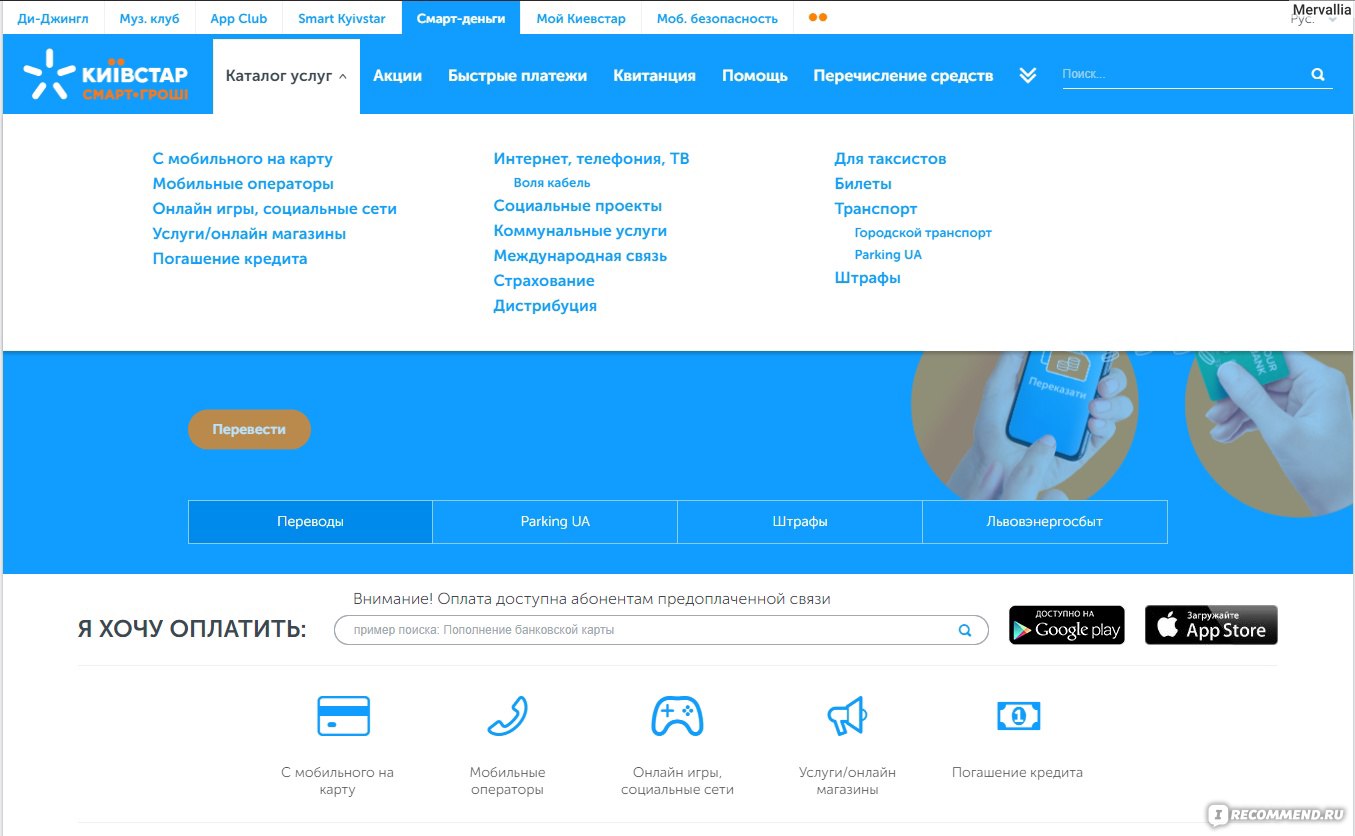1355x836 pixels.
Task: Click С мобильного на карту icon label
Action: [338, 781]
